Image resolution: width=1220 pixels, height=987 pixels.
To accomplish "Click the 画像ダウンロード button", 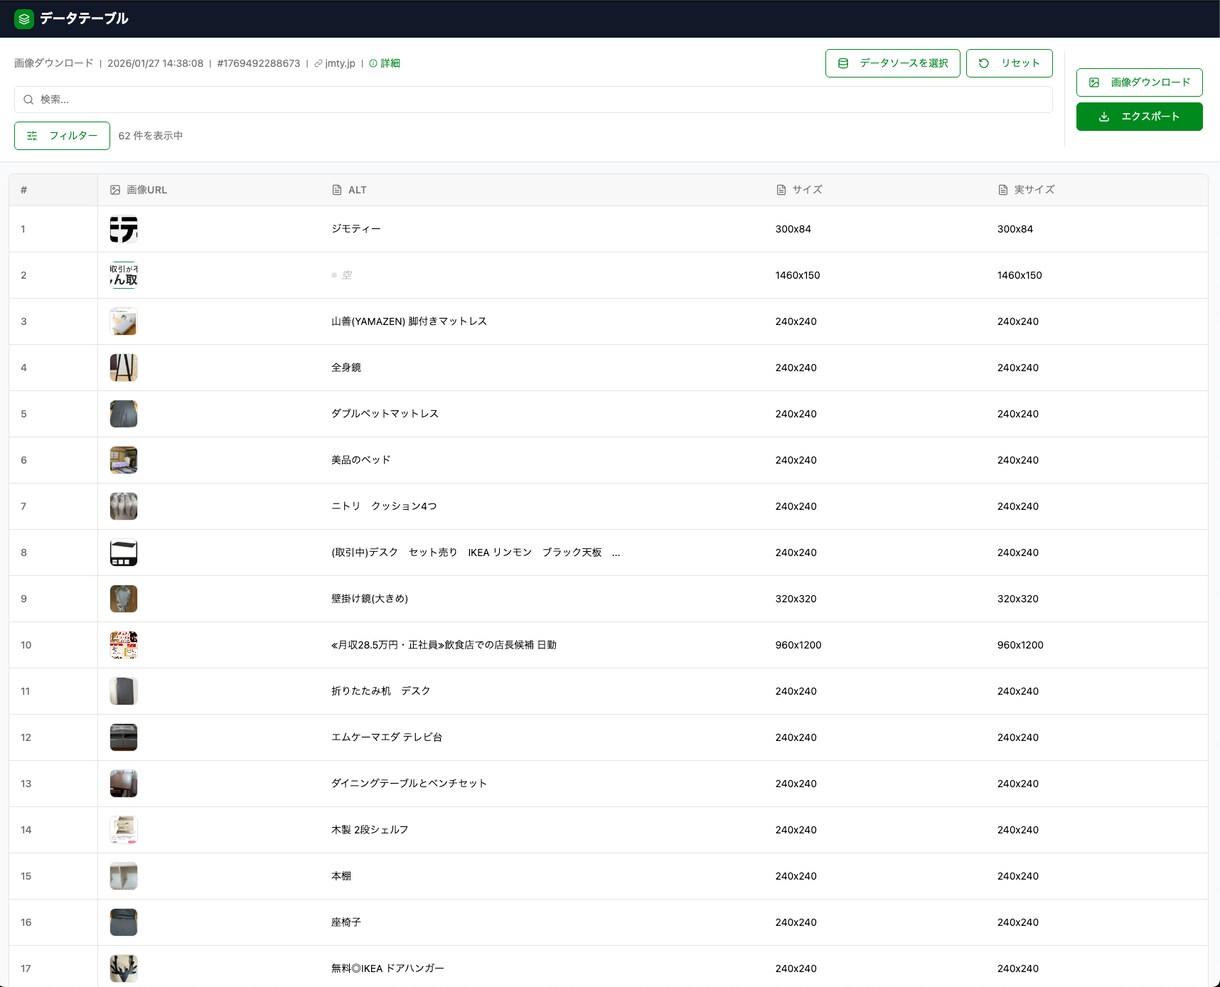I will (x=1139, y=82).
